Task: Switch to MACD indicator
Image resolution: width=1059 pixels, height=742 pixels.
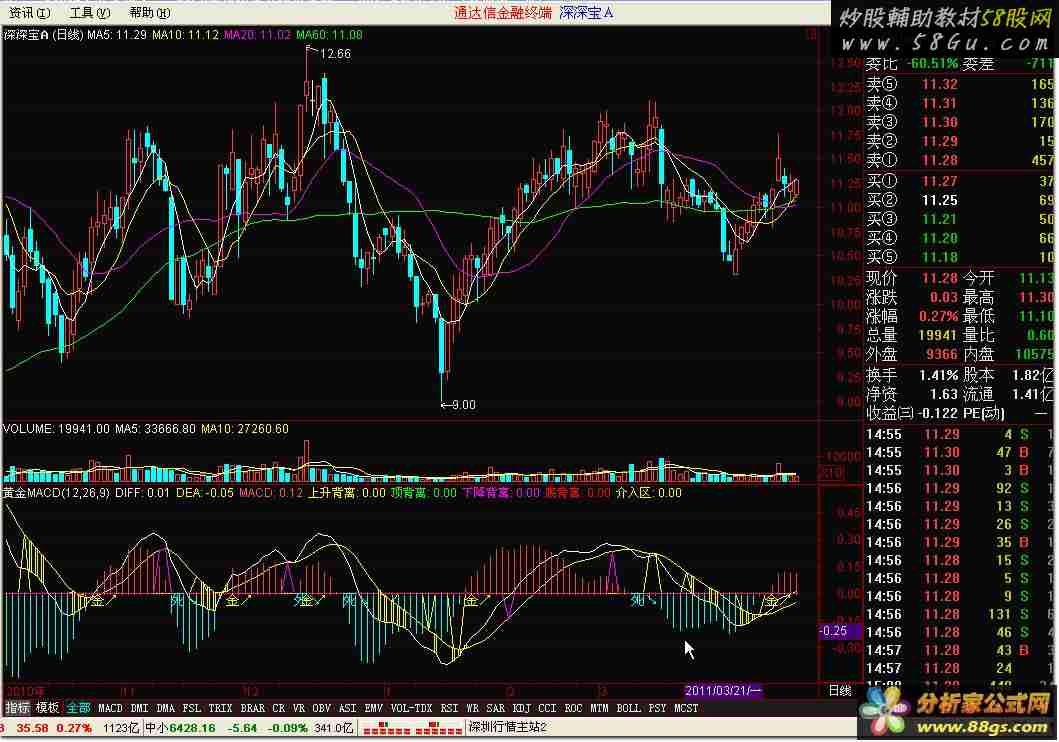Action: (x=110, y=708)
